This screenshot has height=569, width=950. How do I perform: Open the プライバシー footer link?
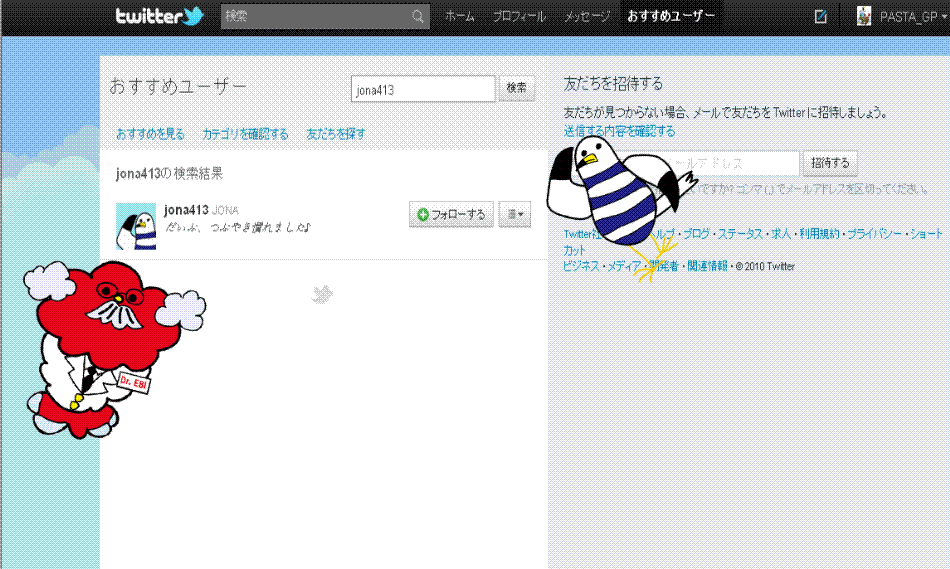[874, 234]
